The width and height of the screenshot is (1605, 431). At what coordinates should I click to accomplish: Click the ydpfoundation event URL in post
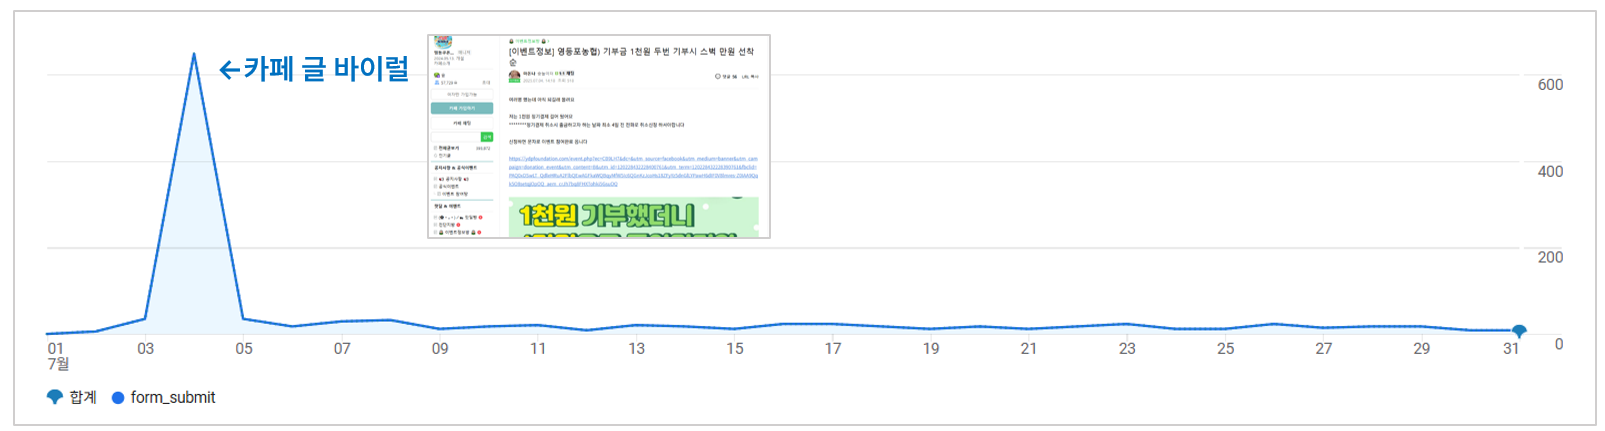coord(632,171)
